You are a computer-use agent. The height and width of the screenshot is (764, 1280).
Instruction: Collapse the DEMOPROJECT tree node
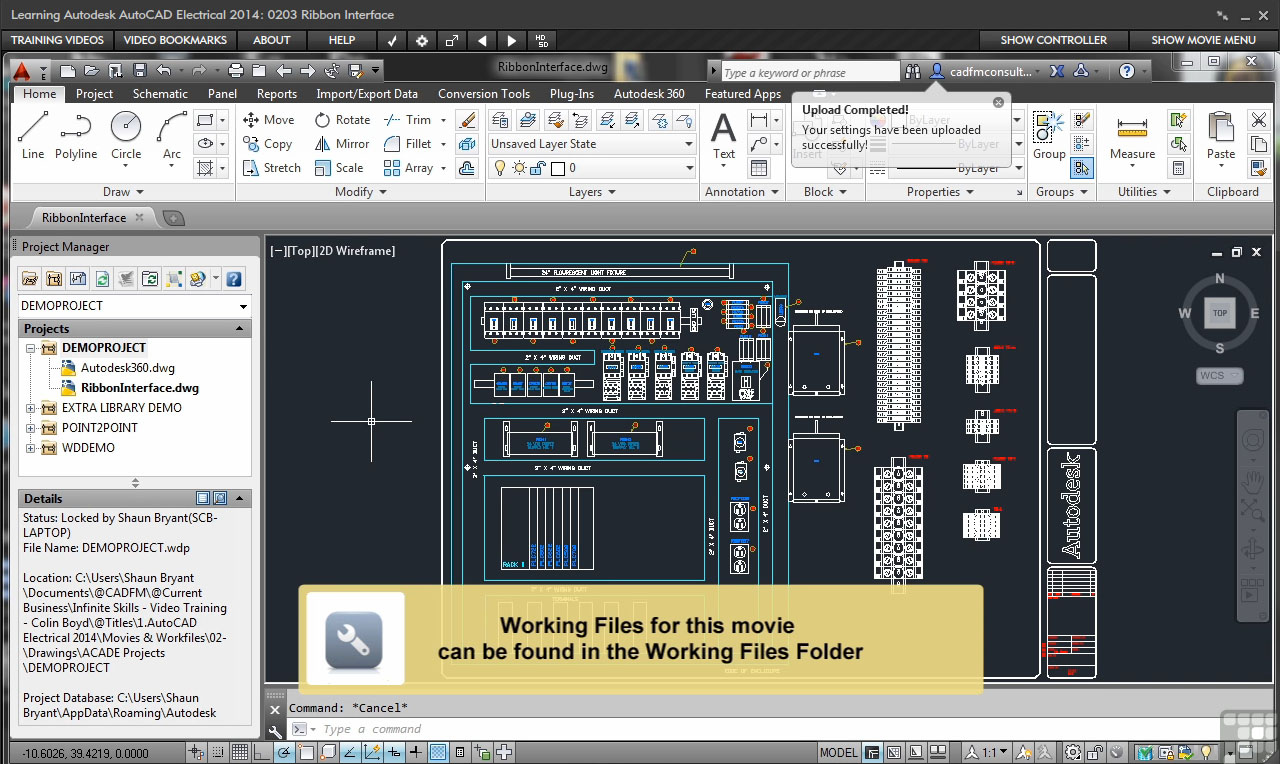click(31, 348)
